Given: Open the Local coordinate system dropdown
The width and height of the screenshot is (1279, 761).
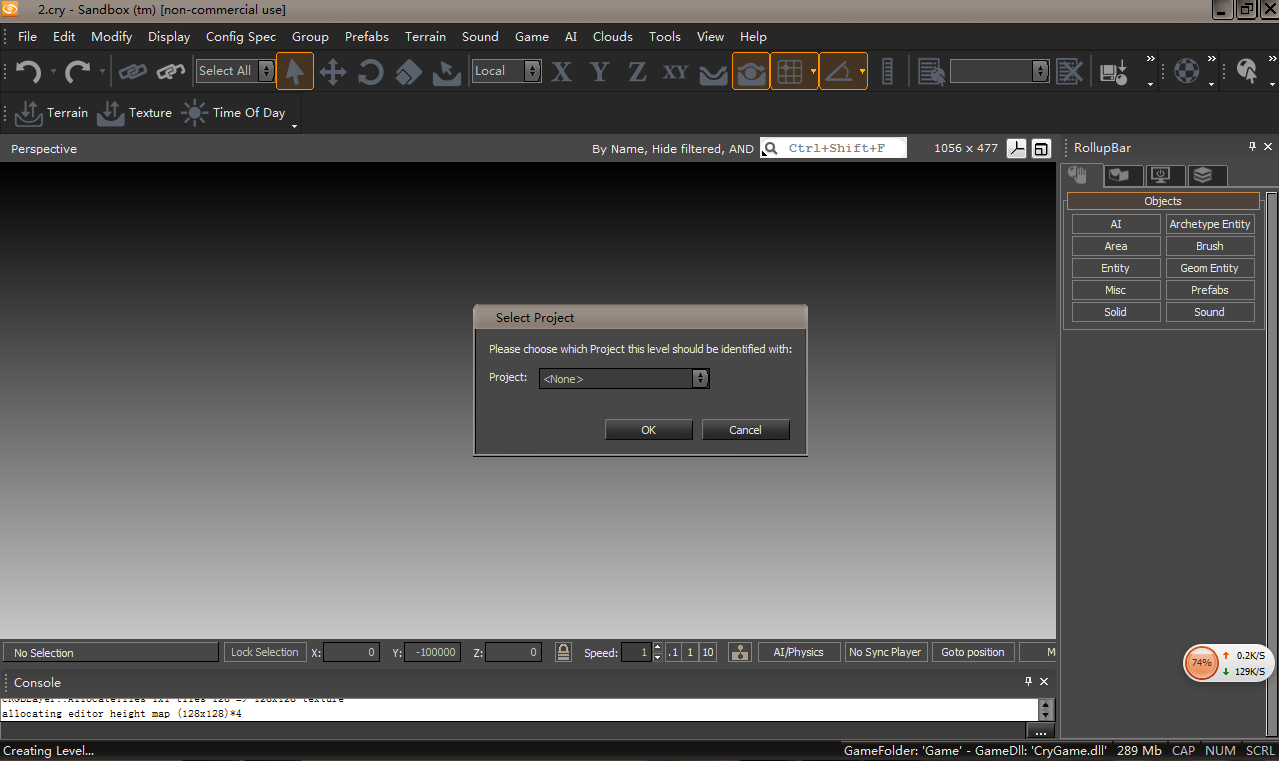Looking at the screenshot, I should point(507,71).
